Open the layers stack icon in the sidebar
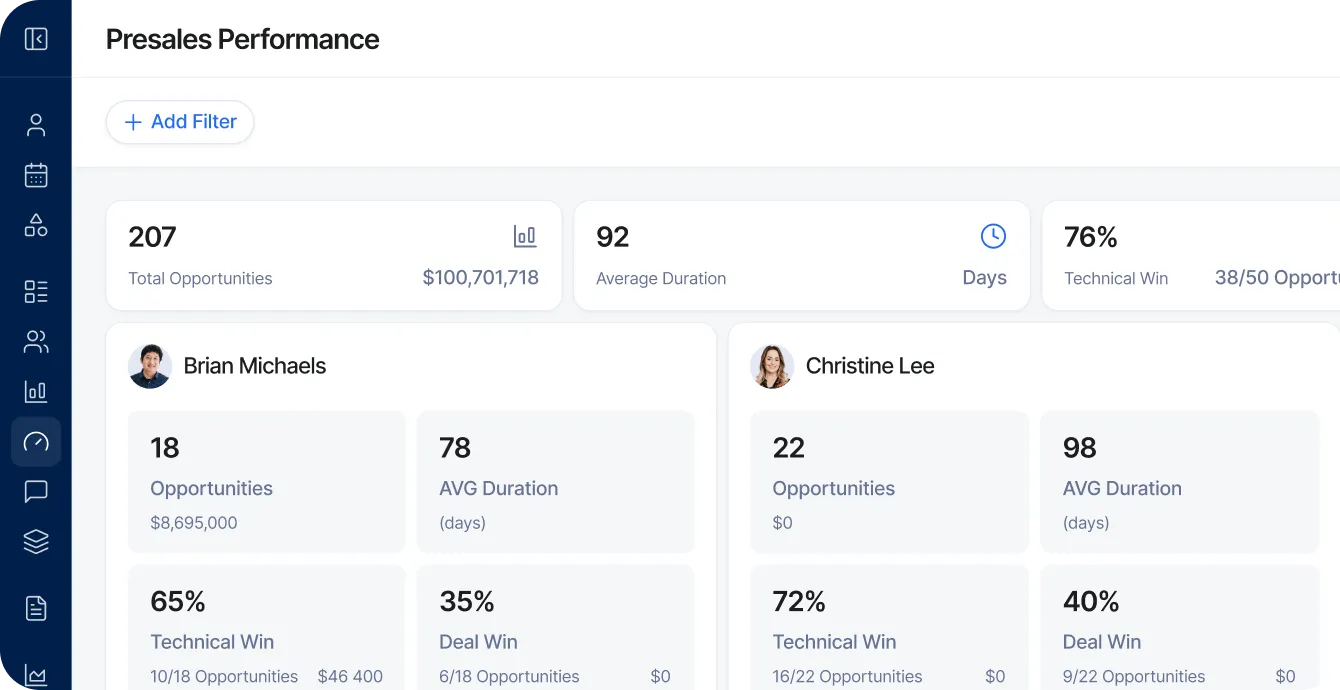 click(36, 541)
